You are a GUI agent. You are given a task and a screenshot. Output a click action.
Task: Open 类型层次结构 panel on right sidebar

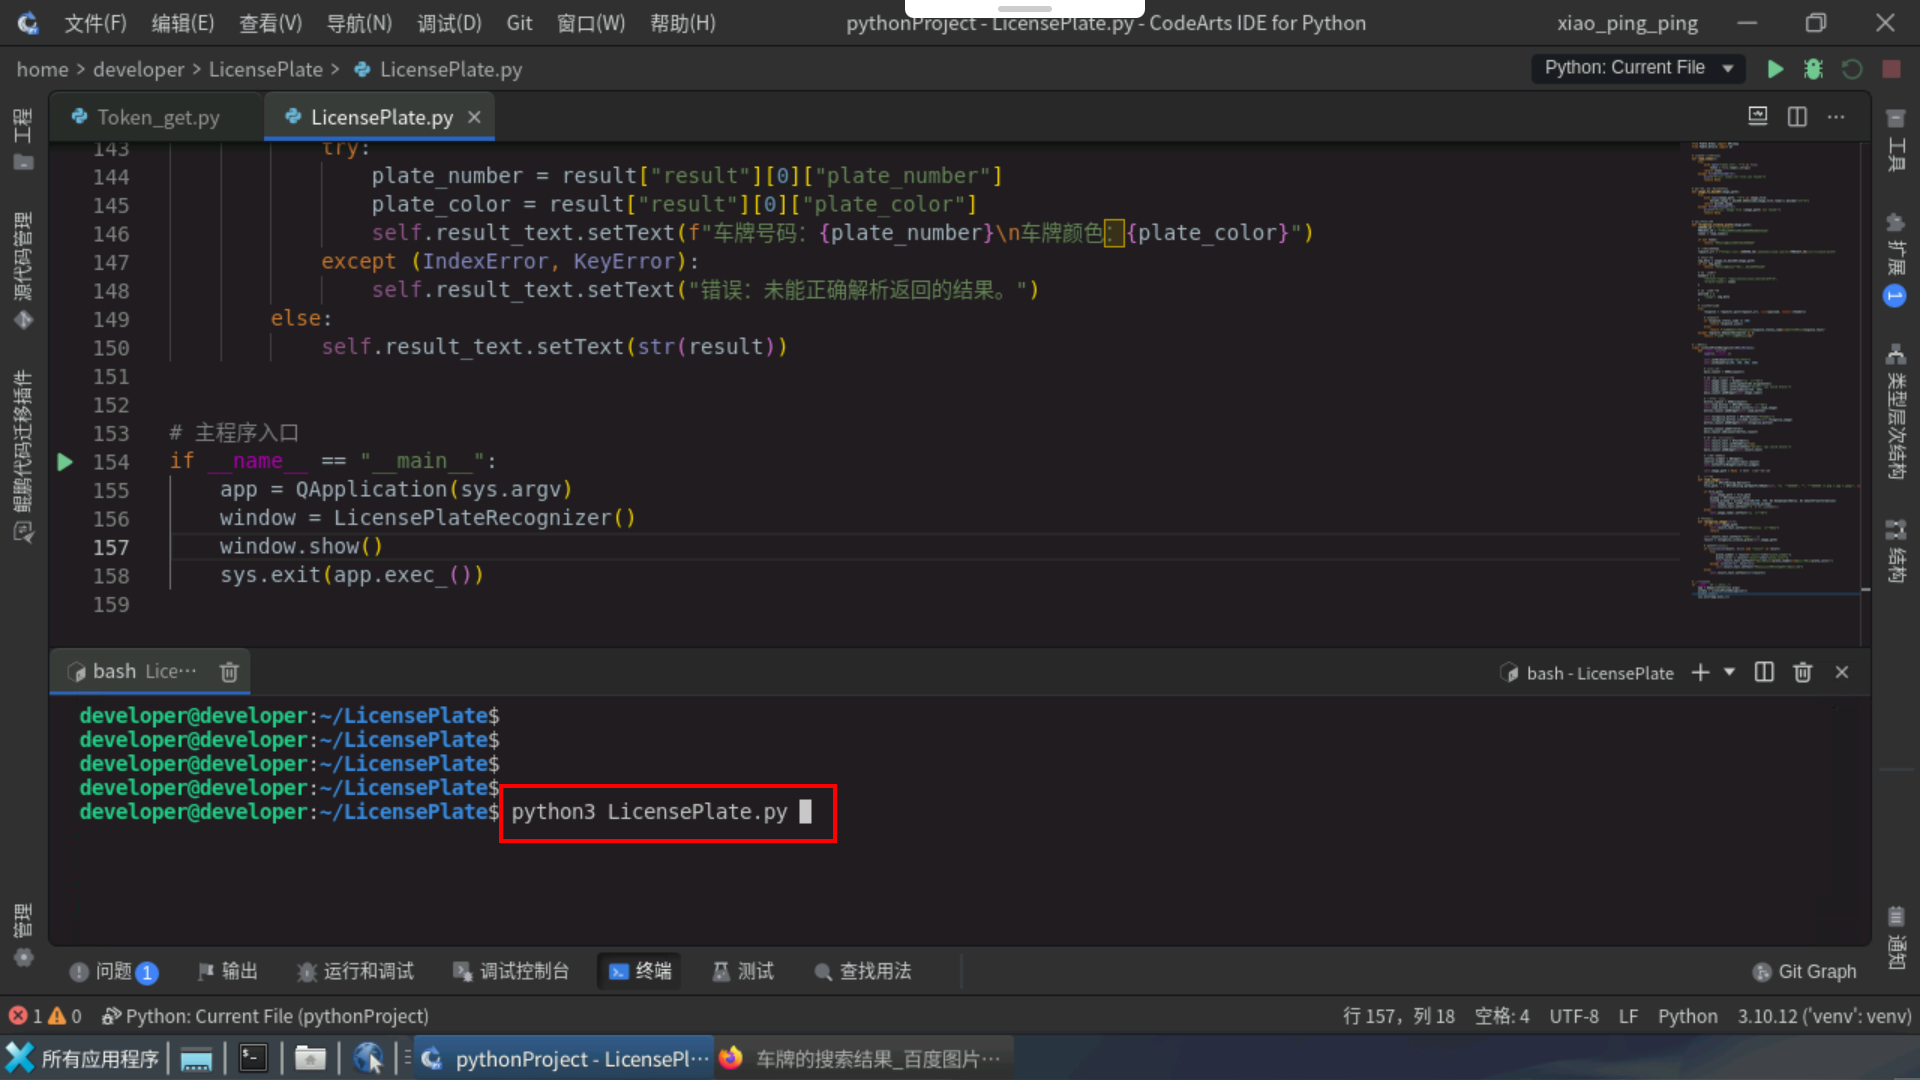point(1897,420)
